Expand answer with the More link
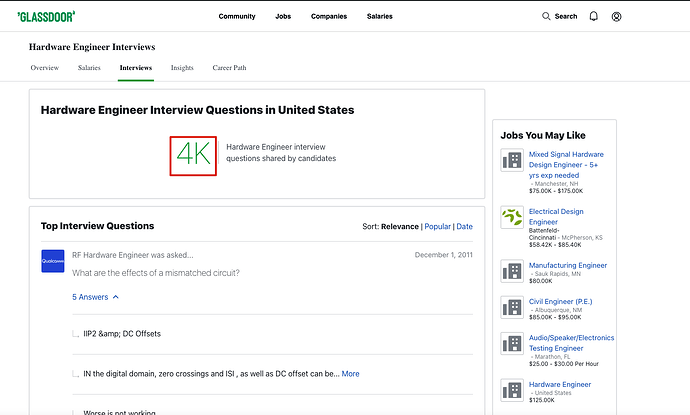 tap(350, 374)
